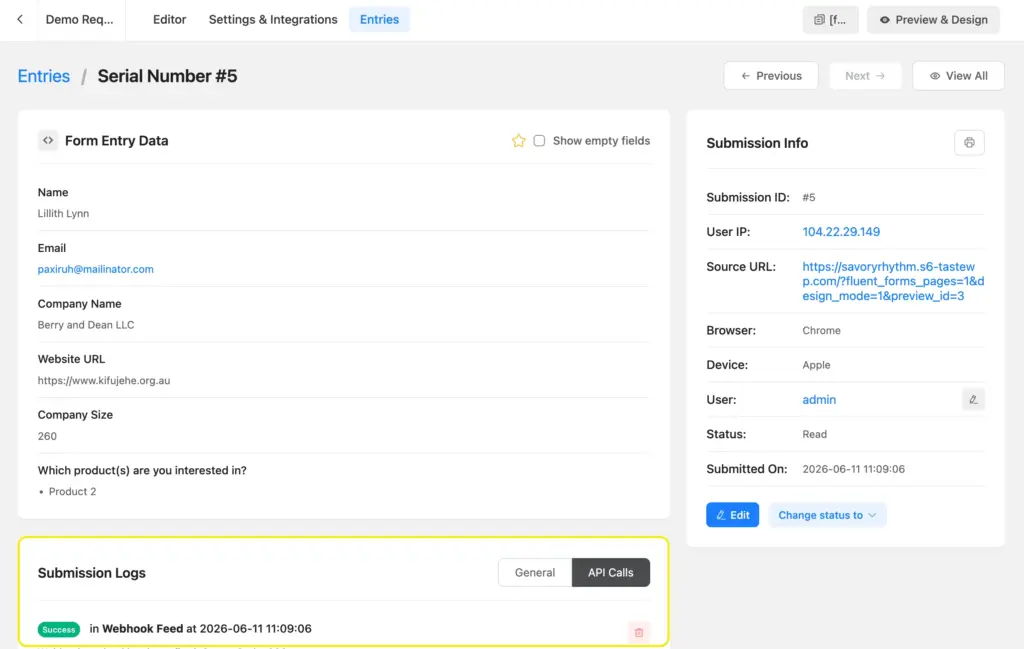Screen dimensions: 1024x649
Task: Print submission using the printer icon
Action: (969, 143)
